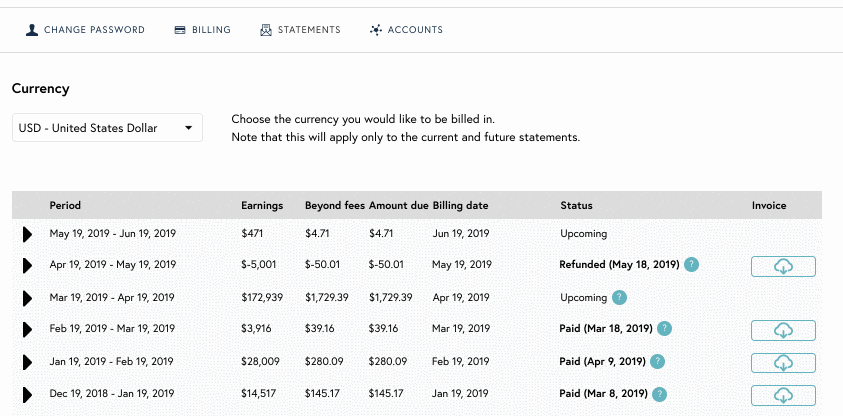Open the USD currency dropdown
The width and height of the screenshot is (843, 416).
[x=108, y=128]
